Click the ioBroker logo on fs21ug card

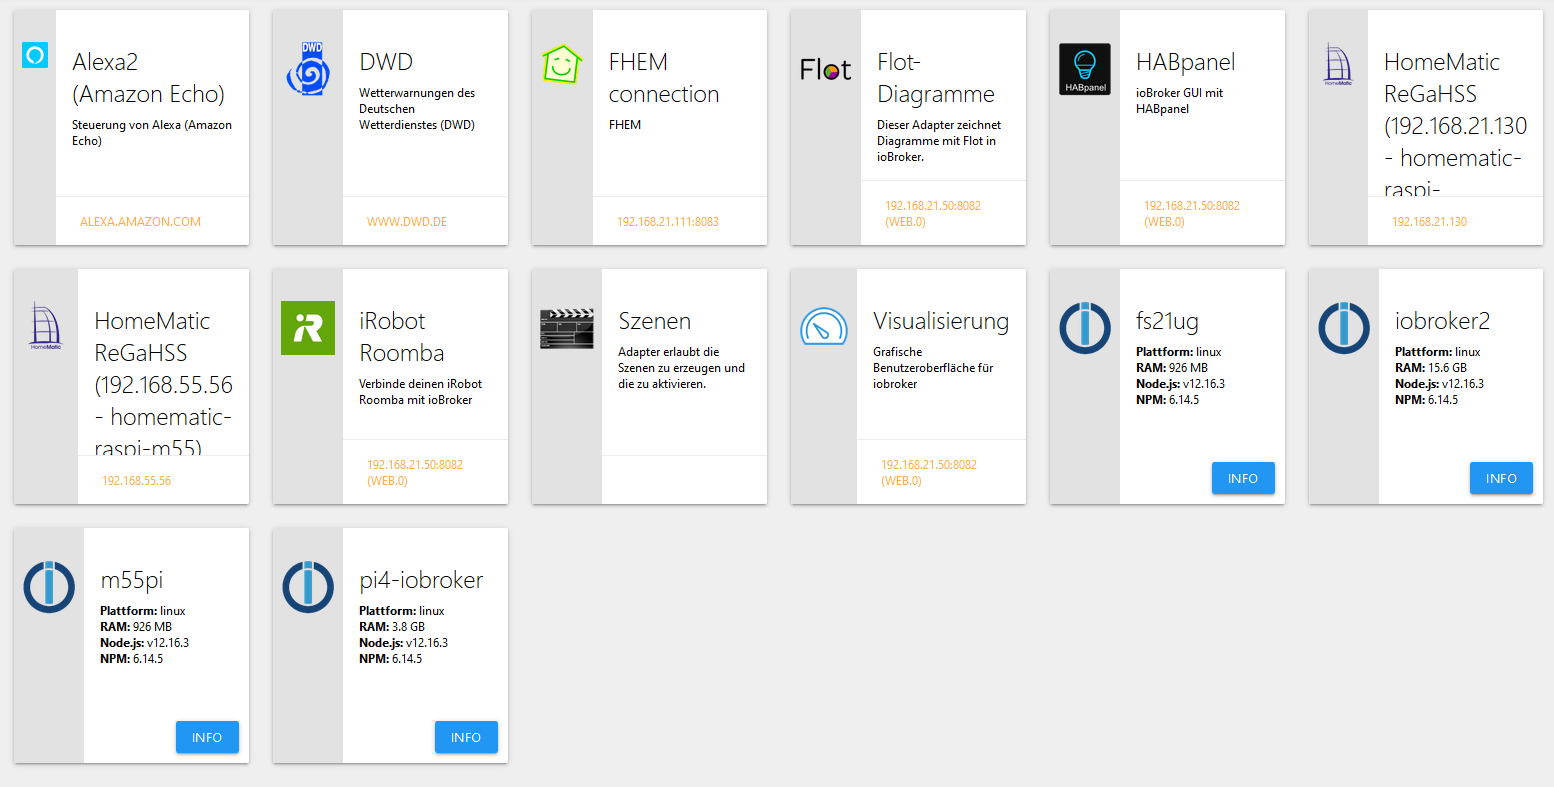(1085, 328)
